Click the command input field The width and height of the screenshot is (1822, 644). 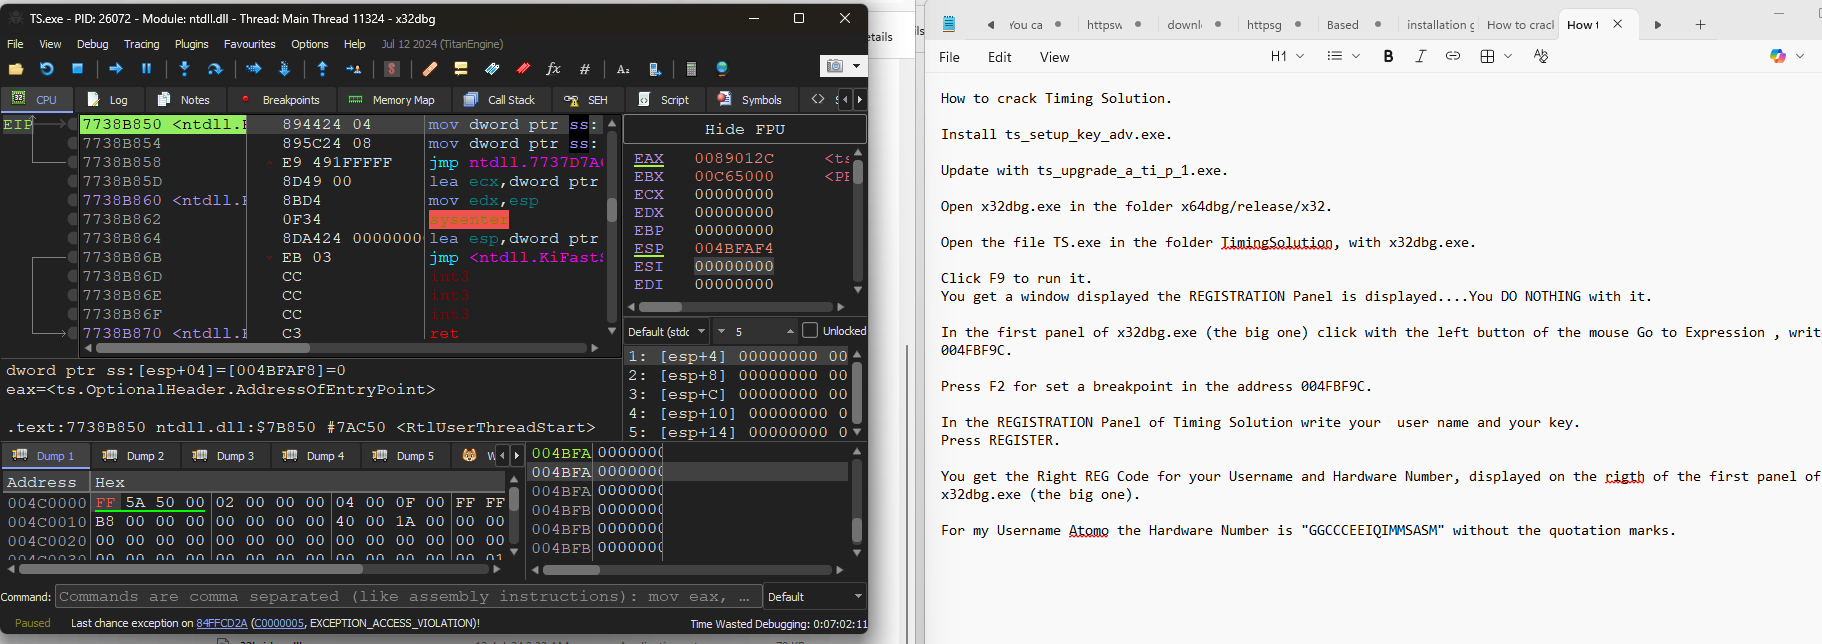coord(406,597)
